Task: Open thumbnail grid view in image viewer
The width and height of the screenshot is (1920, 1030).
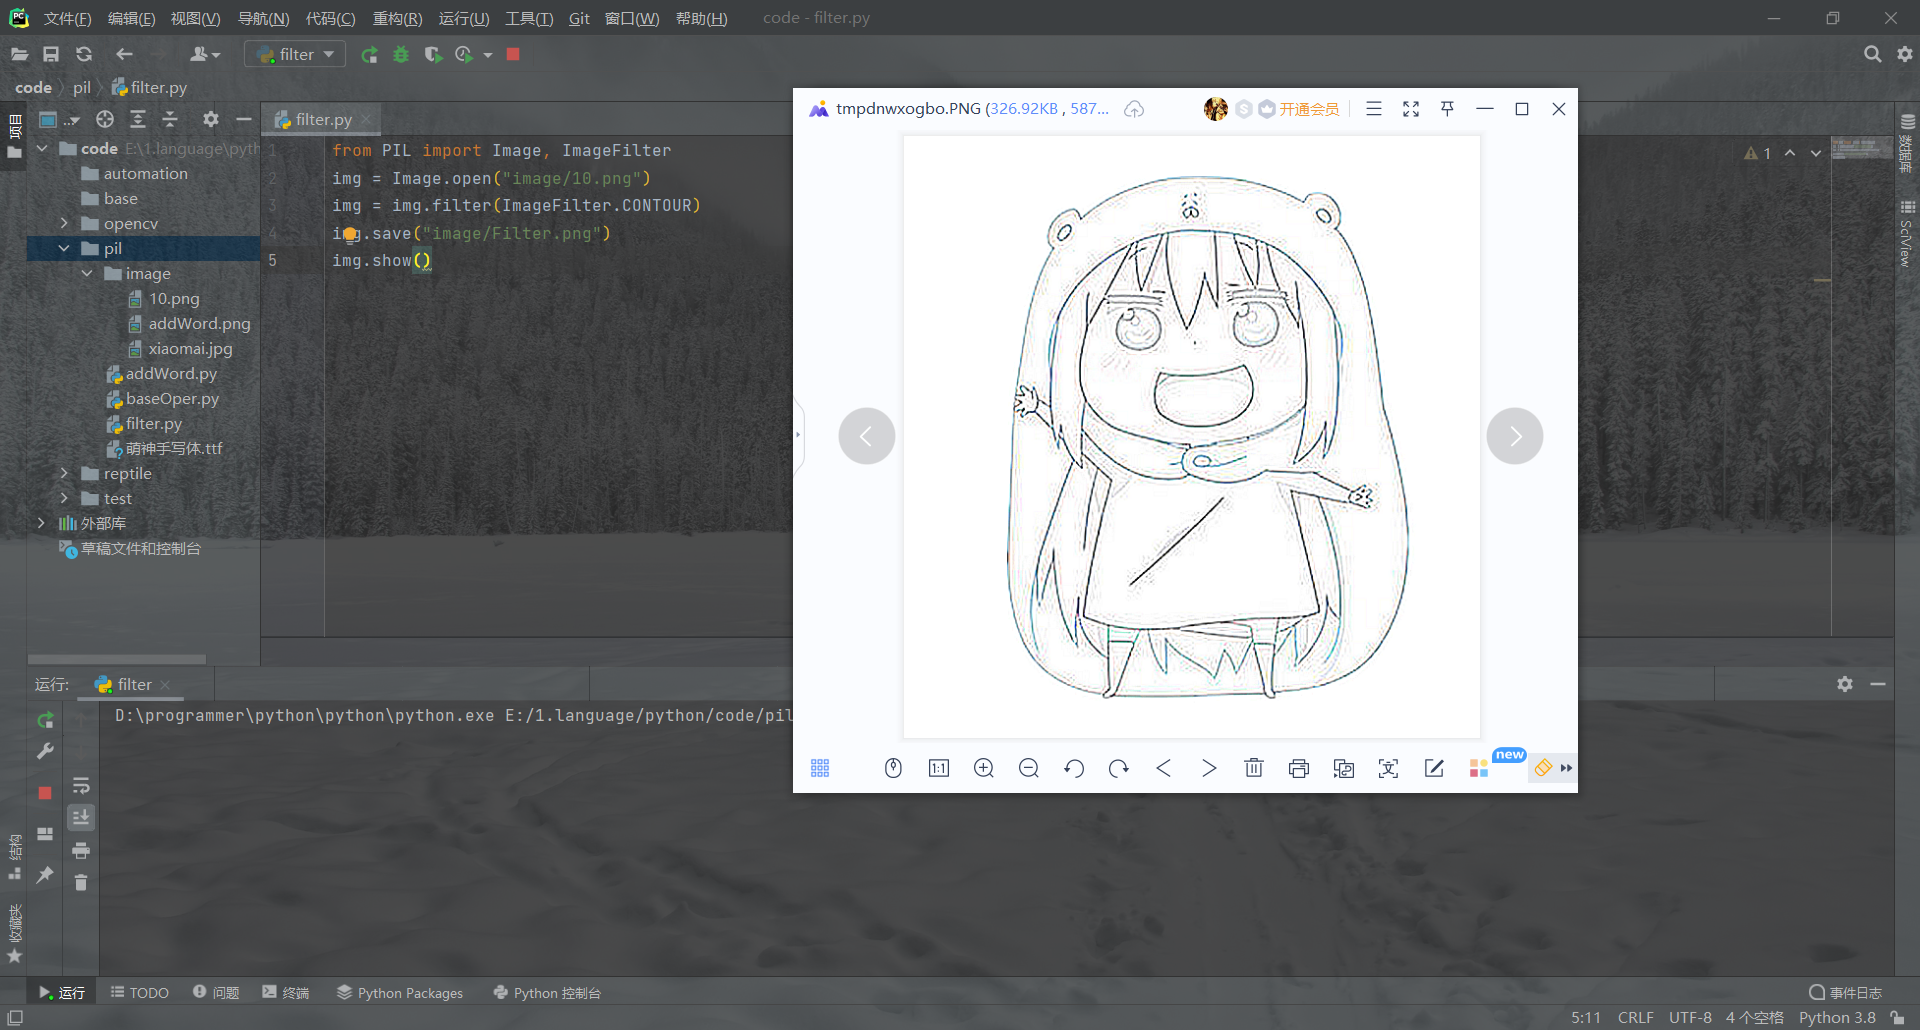Action: point(820,768)
